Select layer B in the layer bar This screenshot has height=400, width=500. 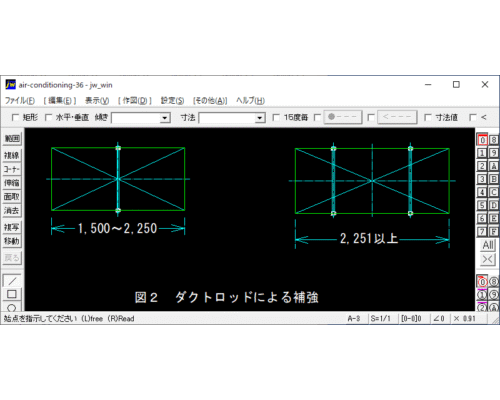tap(494, 179)
